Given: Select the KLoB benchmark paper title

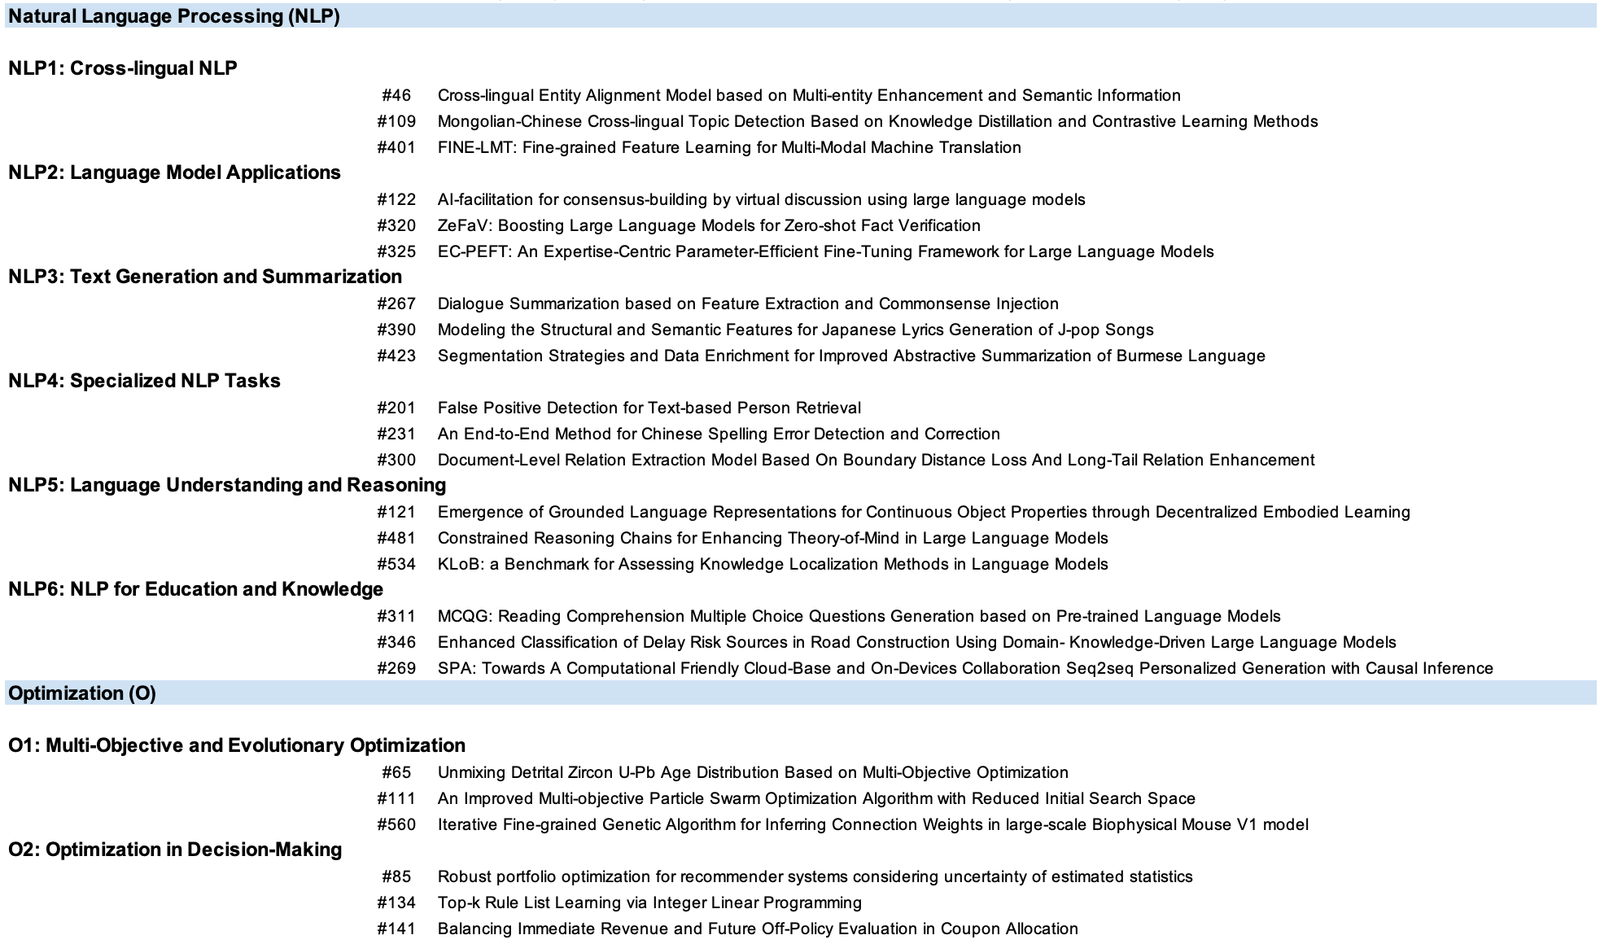Looking at the screenshot, I should click(x=772, y=564).
